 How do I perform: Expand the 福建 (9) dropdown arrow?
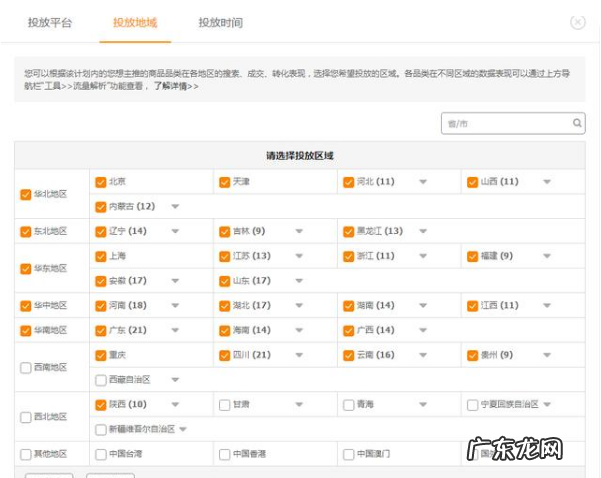coord(547,256)
